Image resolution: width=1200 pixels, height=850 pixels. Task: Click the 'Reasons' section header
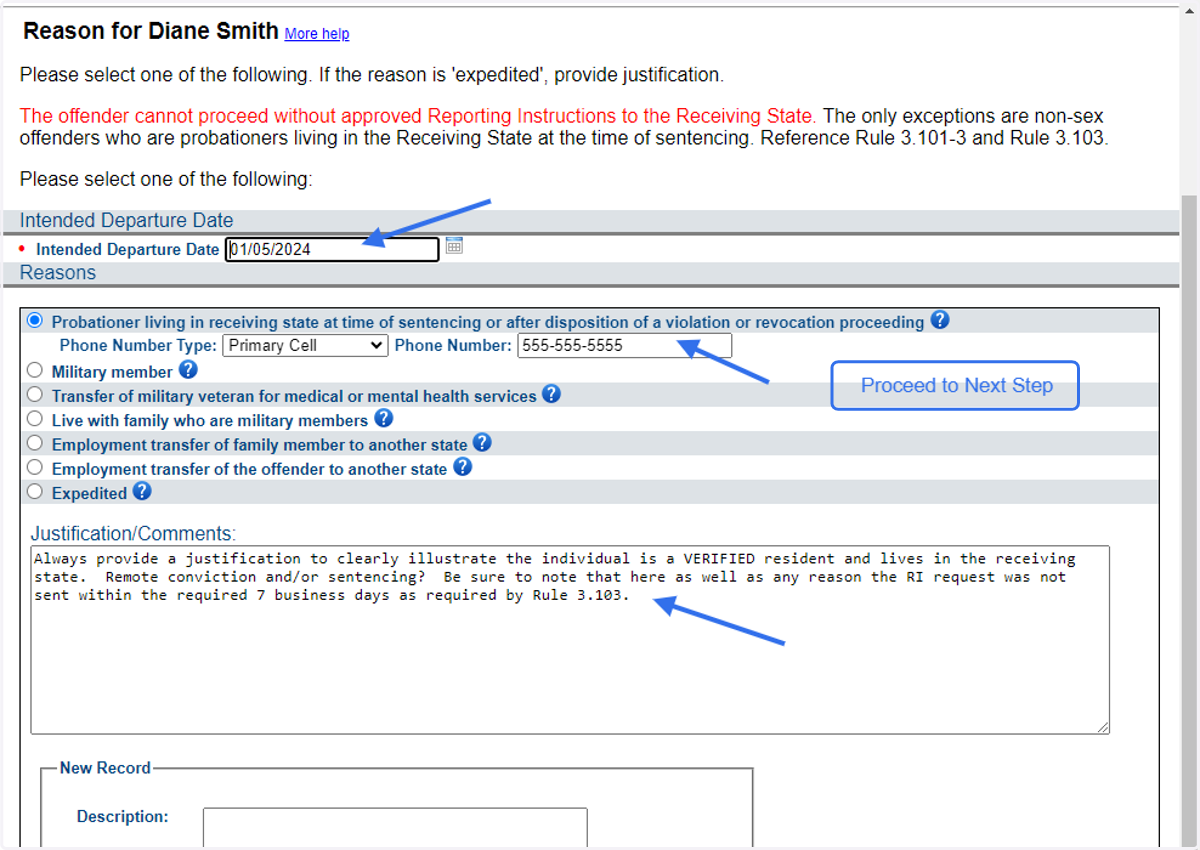click(x=58, y=273)
